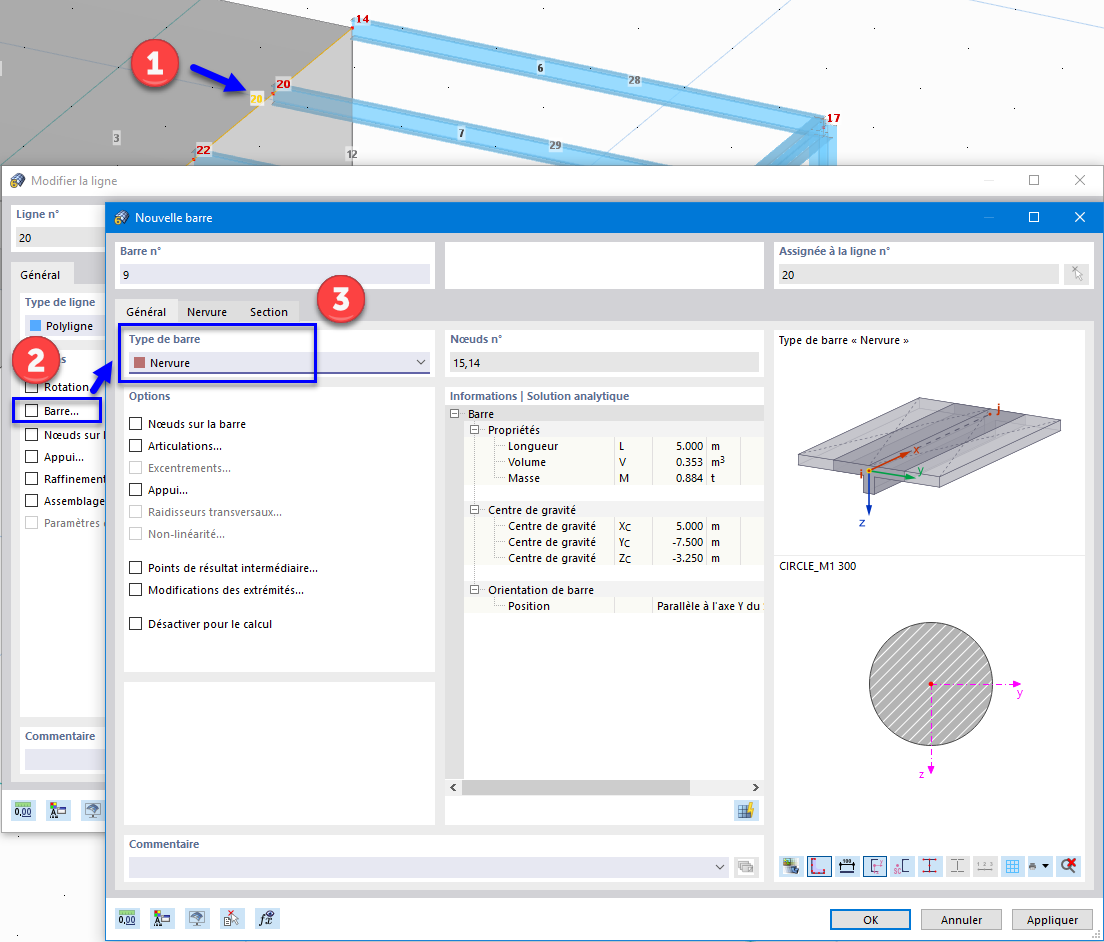Click the Appliquer button
Viewport: 1104px width, 942px height.
[1052, 919]
